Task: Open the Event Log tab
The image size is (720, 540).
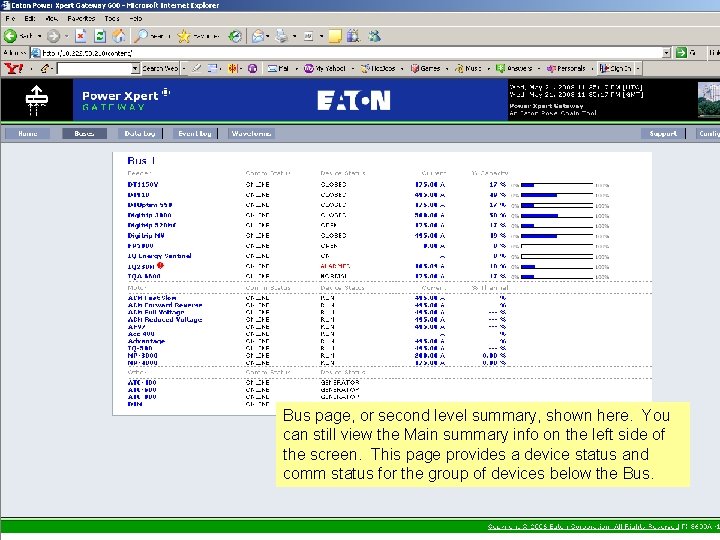Action: pyautogui.click(x=195, y=134)
